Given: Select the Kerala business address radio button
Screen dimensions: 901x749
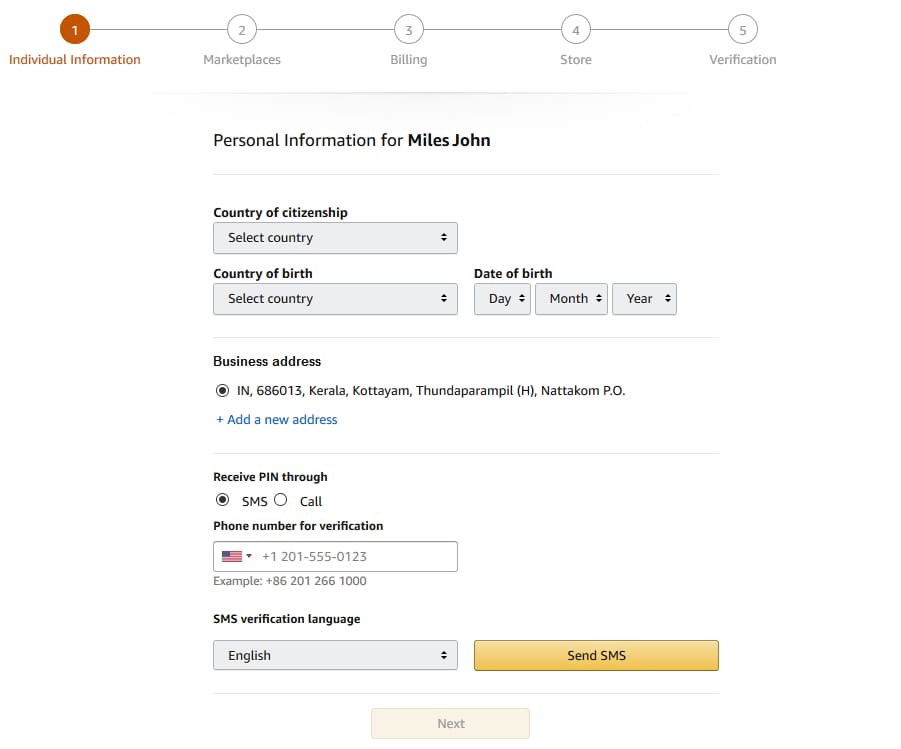Looking at the screenshot, I should [222, 390].
